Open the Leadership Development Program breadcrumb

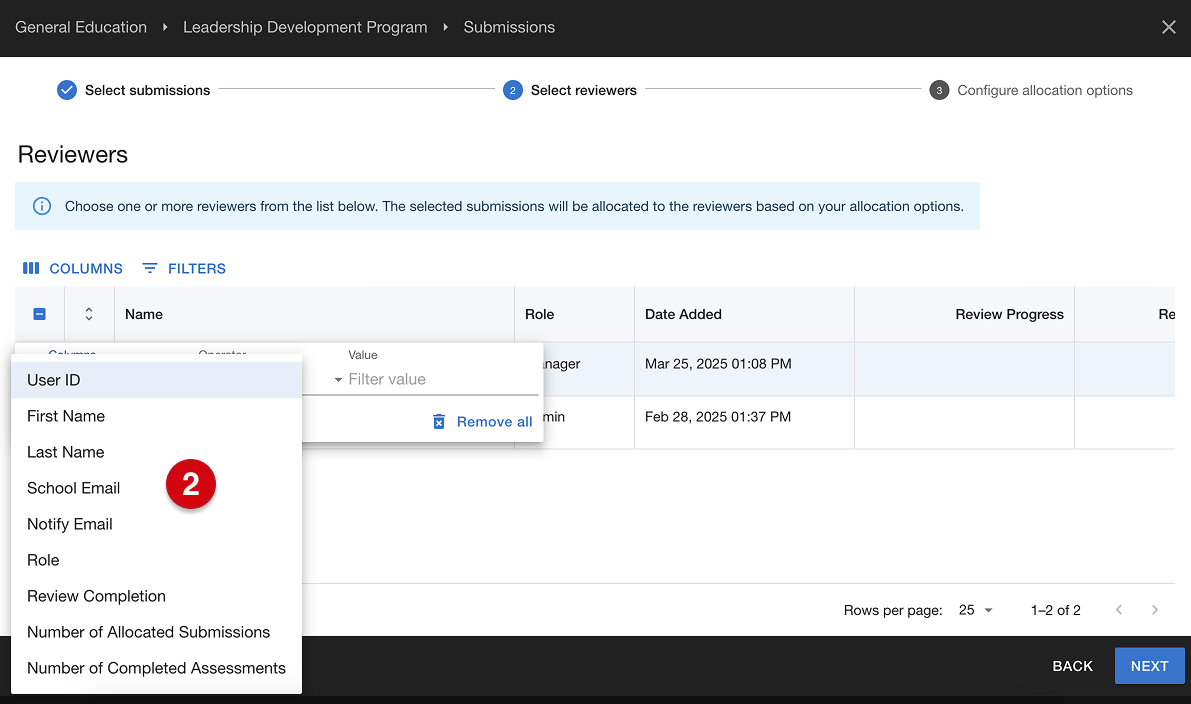click(305, 27)
